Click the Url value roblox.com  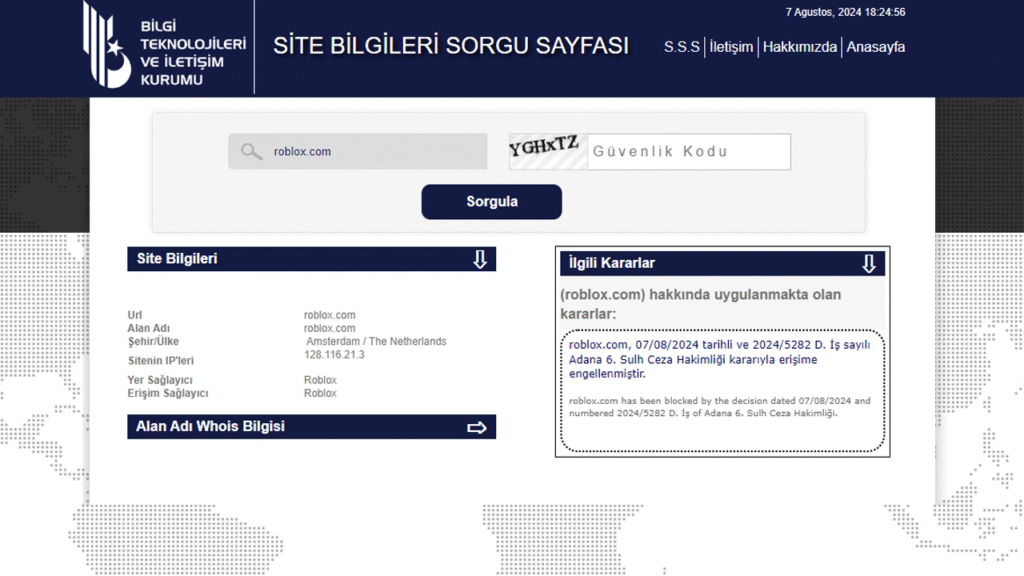point(329,315)
